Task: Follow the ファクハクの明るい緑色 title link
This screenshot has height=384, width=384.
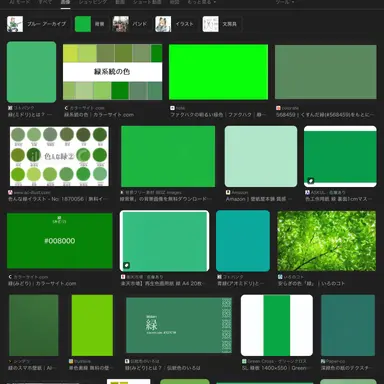Action: point(218,115)
